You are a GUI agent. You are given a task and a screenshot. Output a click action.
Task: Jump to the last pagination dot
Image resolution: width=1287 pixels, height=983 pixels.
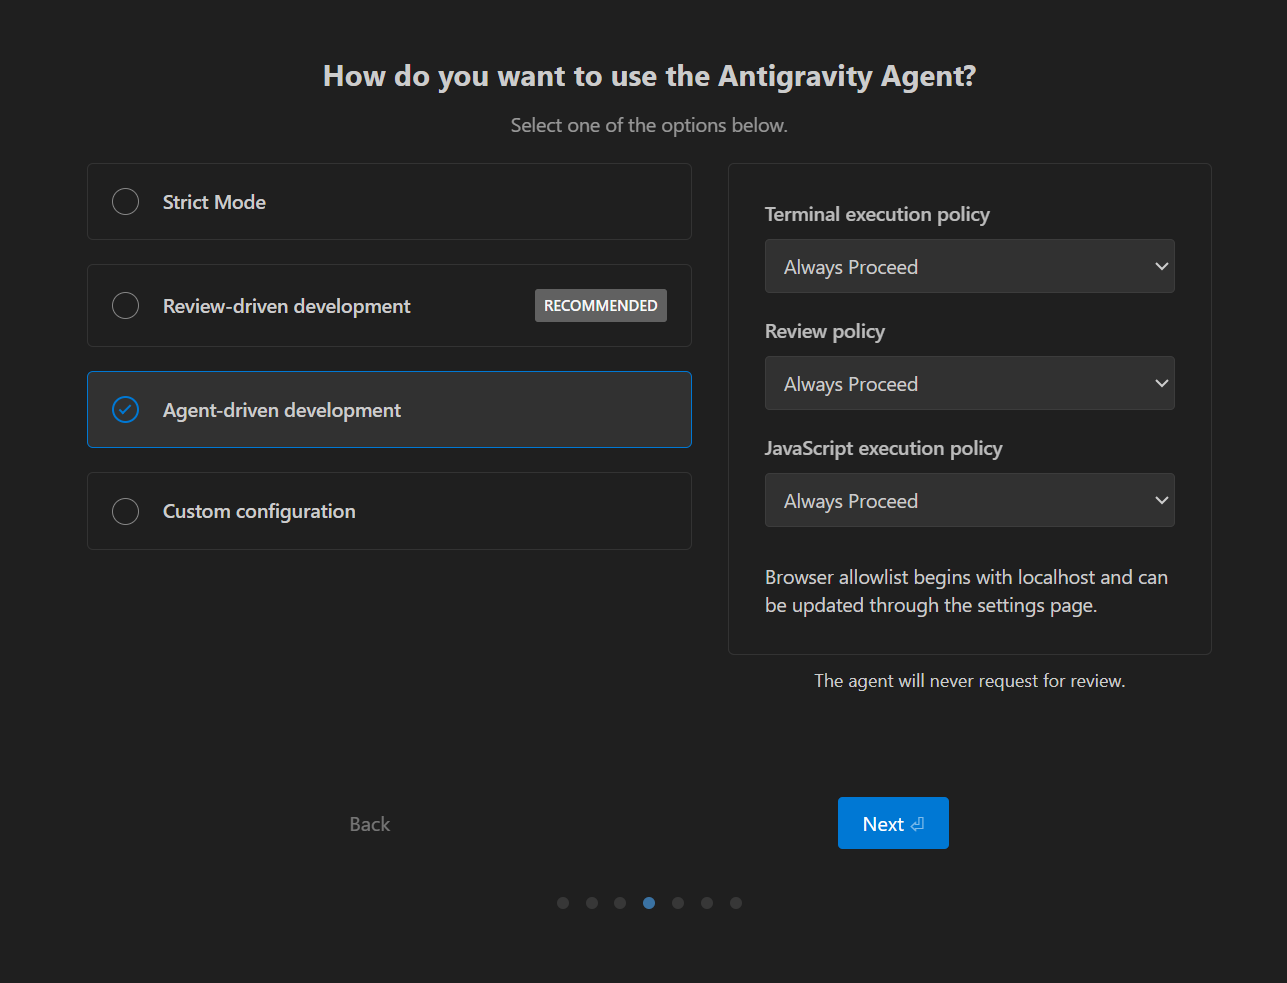736,903
